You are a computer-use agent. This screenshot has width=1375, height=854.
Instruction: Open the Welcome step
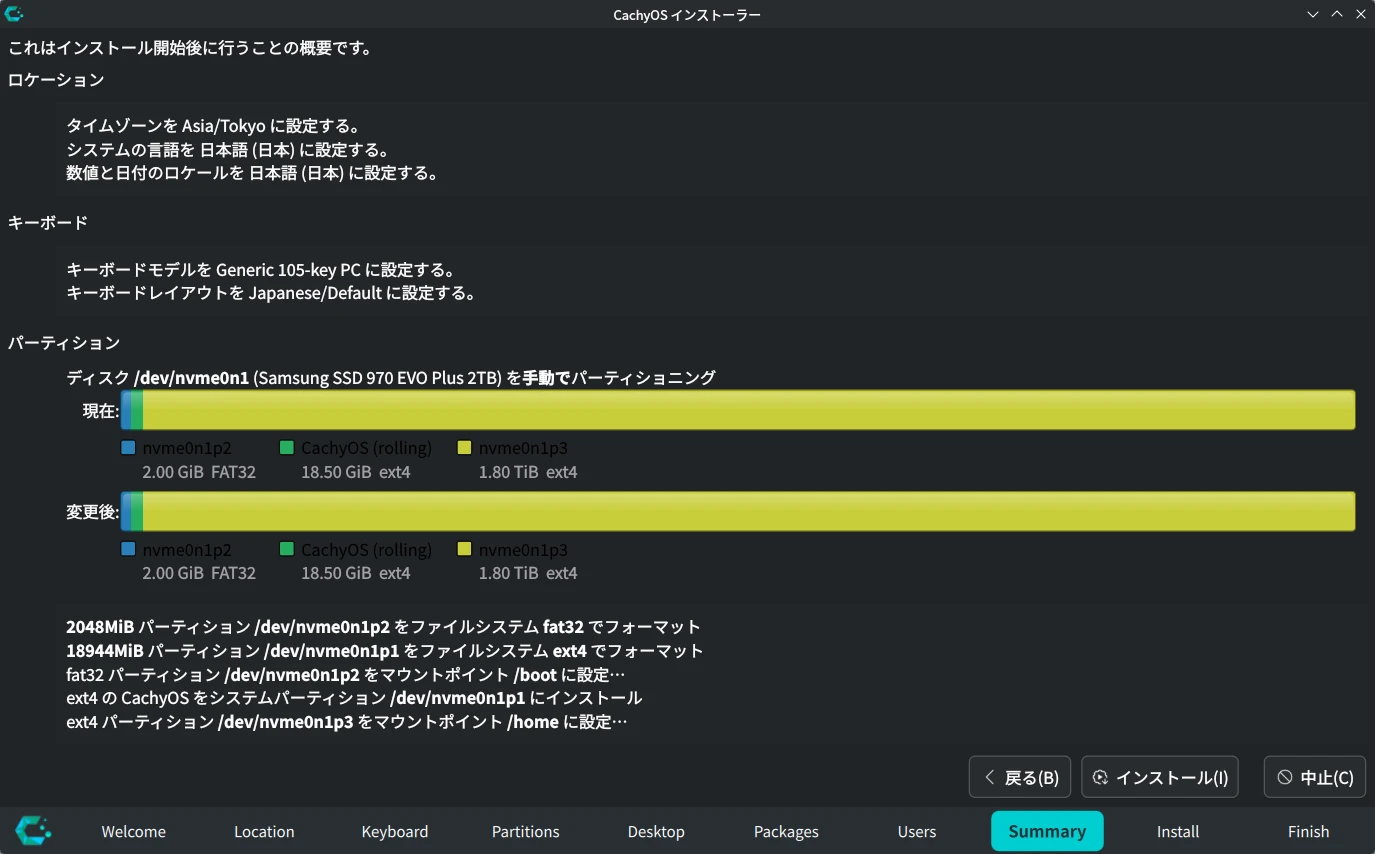134,831
